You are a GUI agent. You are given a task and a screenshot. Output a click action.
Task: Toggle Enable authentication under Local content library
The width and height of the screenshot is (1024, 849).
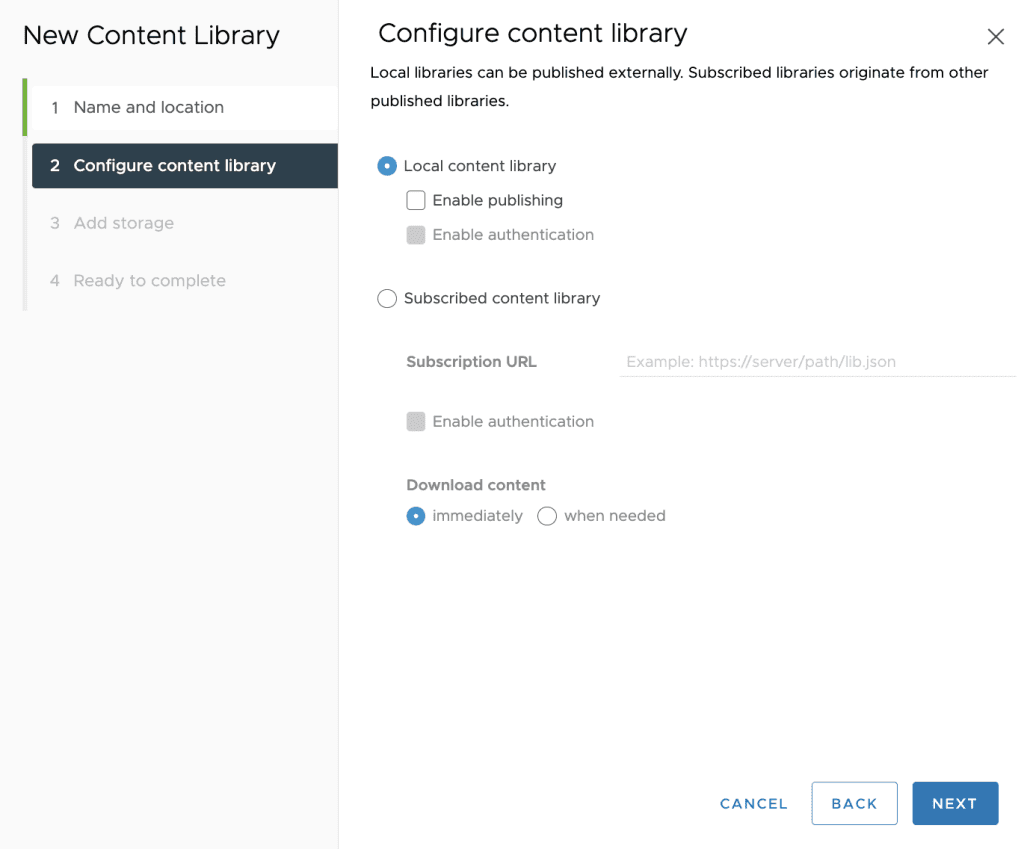point(416,234)
